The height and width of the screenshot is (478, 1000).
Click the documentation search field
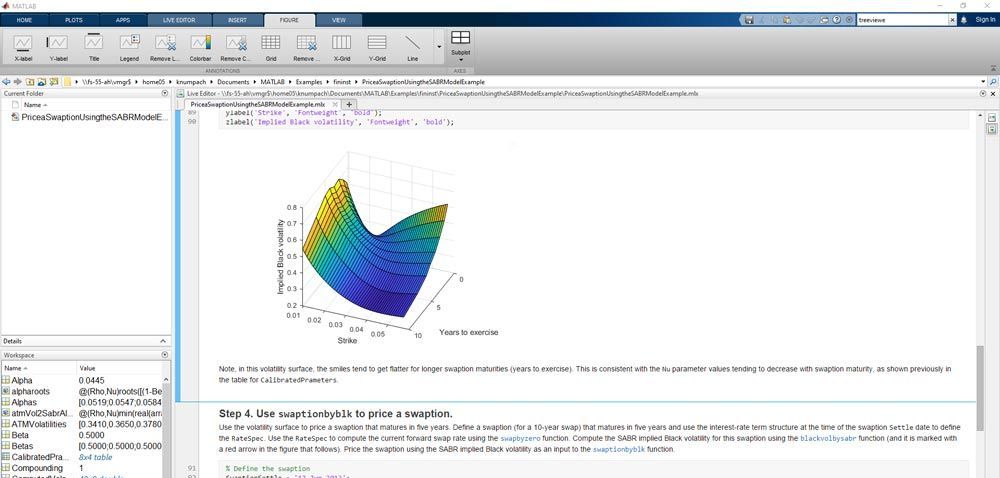point(900,20)
